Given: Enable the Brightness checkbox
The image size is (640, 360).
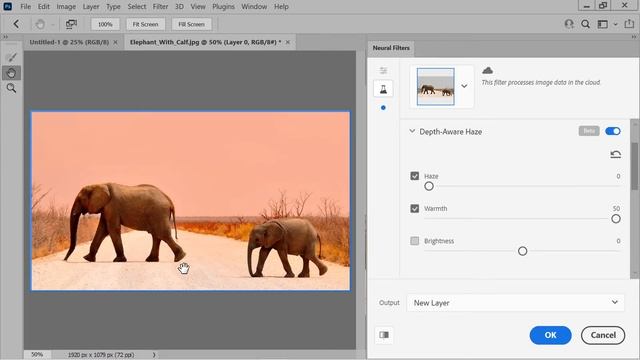Looking at the screenshot, I should (x=415, y=241).
